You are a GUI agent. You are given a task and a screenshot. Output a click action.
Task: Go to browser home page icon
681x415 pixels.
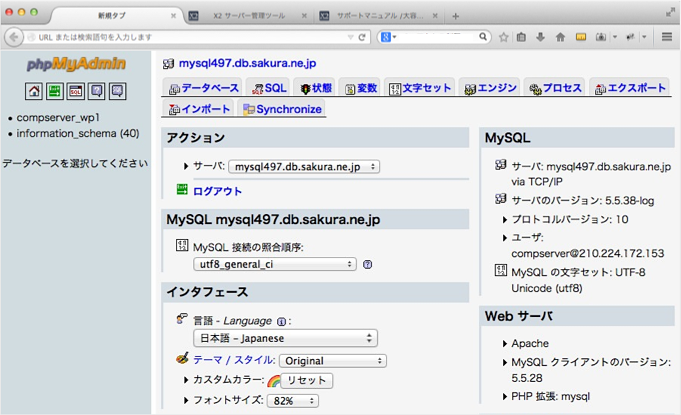coord(560,37)
